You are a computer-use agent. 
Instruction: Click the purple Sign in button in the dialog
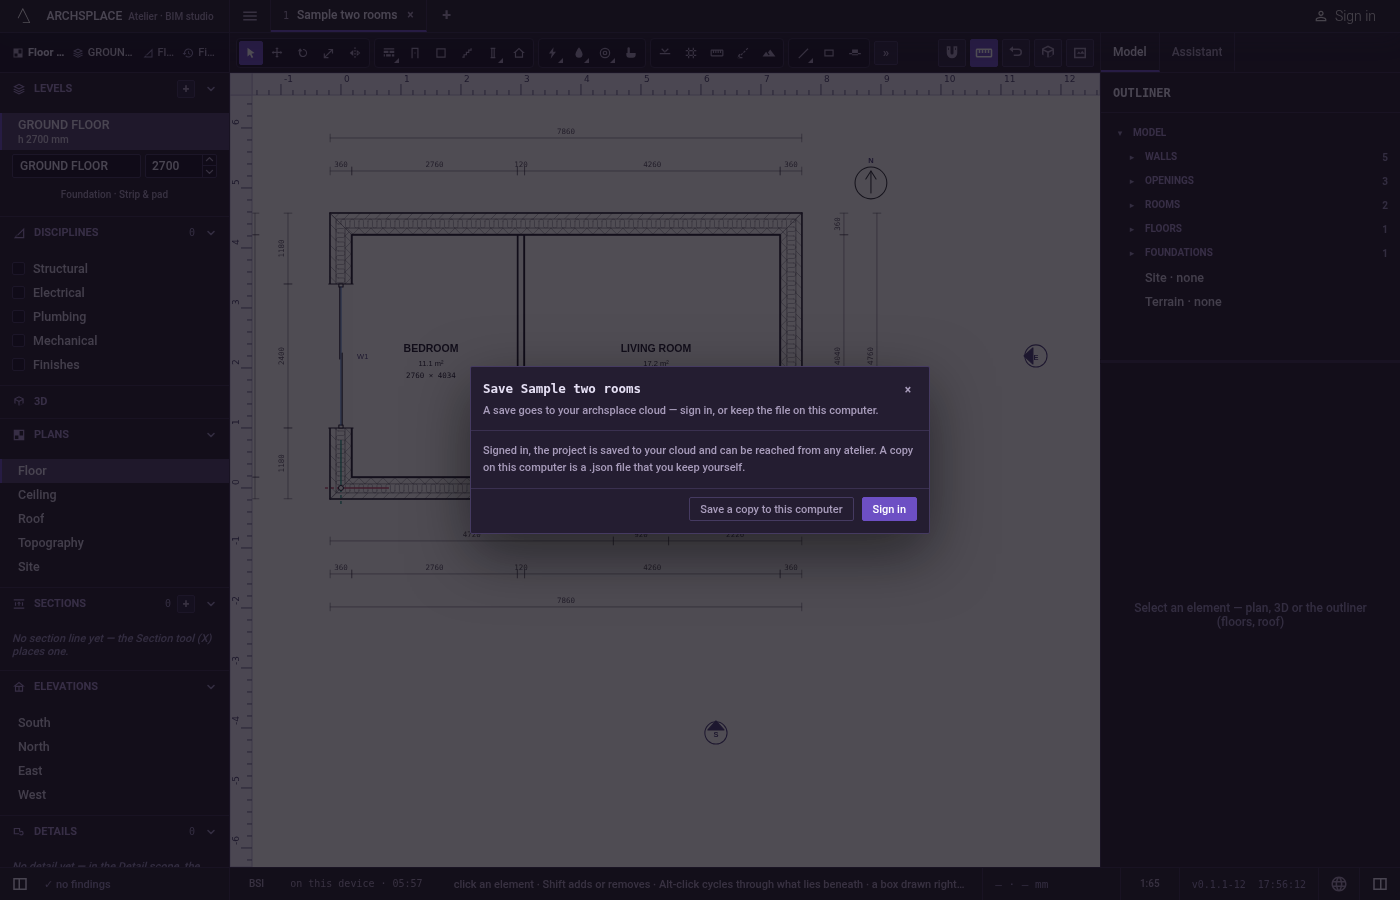click(x=889, y=509)
